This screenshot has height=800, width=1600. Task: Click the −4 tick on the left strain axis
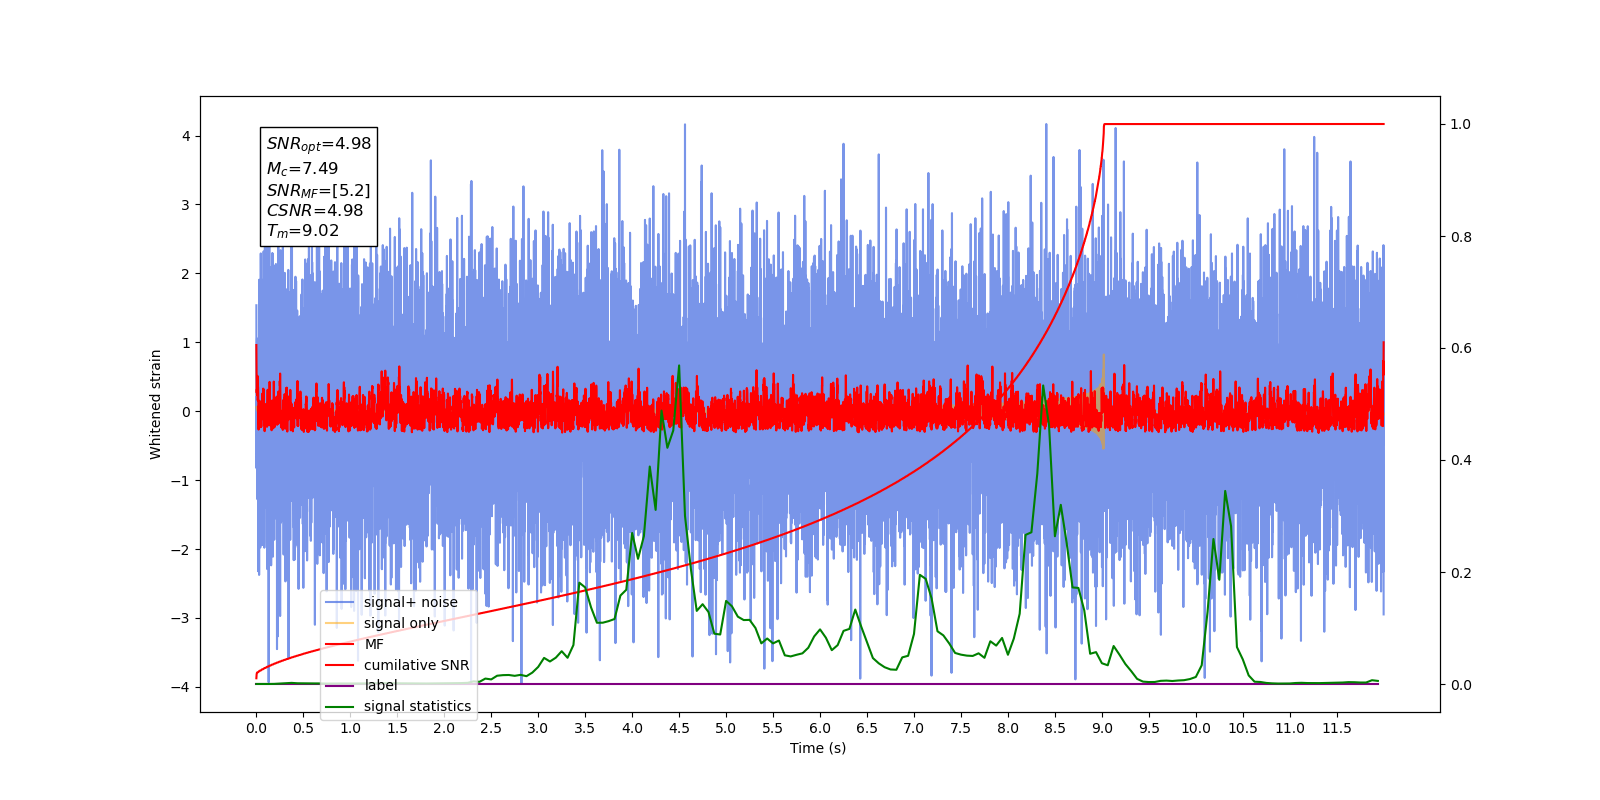click(x=181, y=687)
